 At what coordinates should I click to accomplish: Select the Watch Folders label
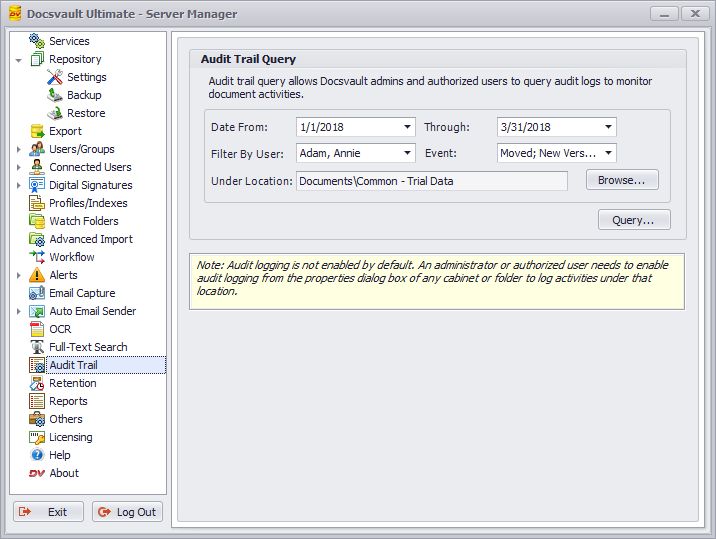[x=84, y=221]
